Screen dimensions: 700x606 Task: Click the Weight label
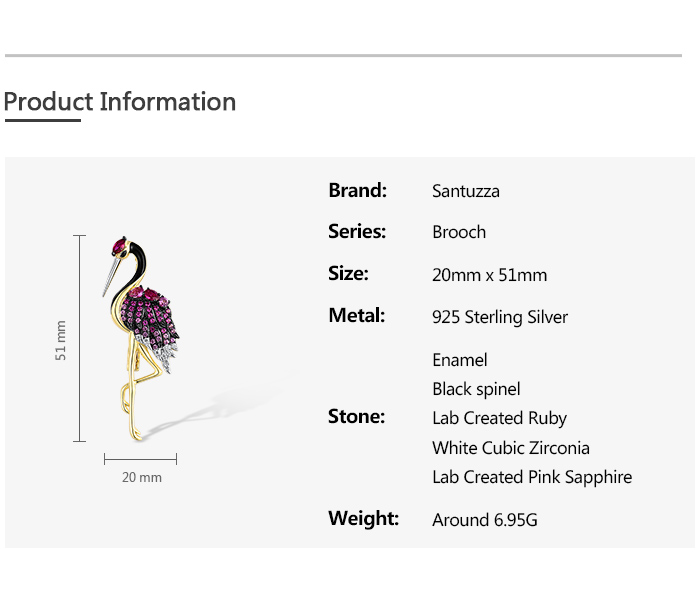(363, 518)
